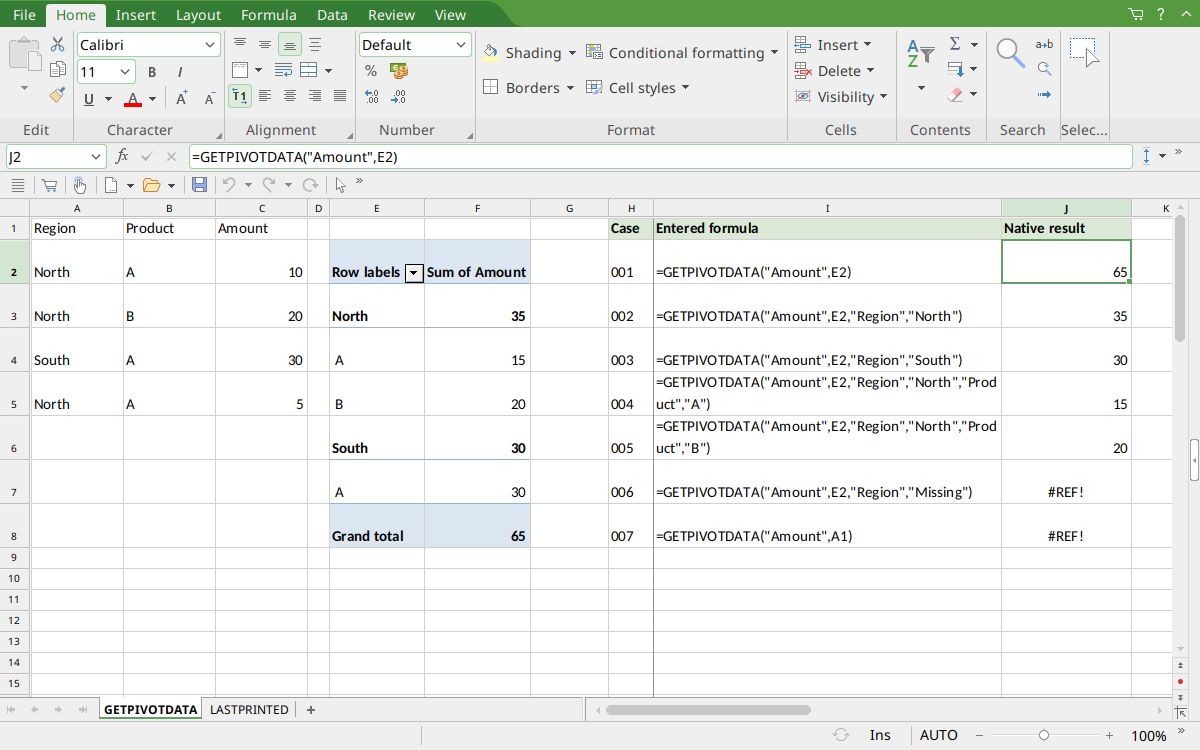Click the fx insert function icon
The image size is (1200, 750).
(x=122, y=157)
